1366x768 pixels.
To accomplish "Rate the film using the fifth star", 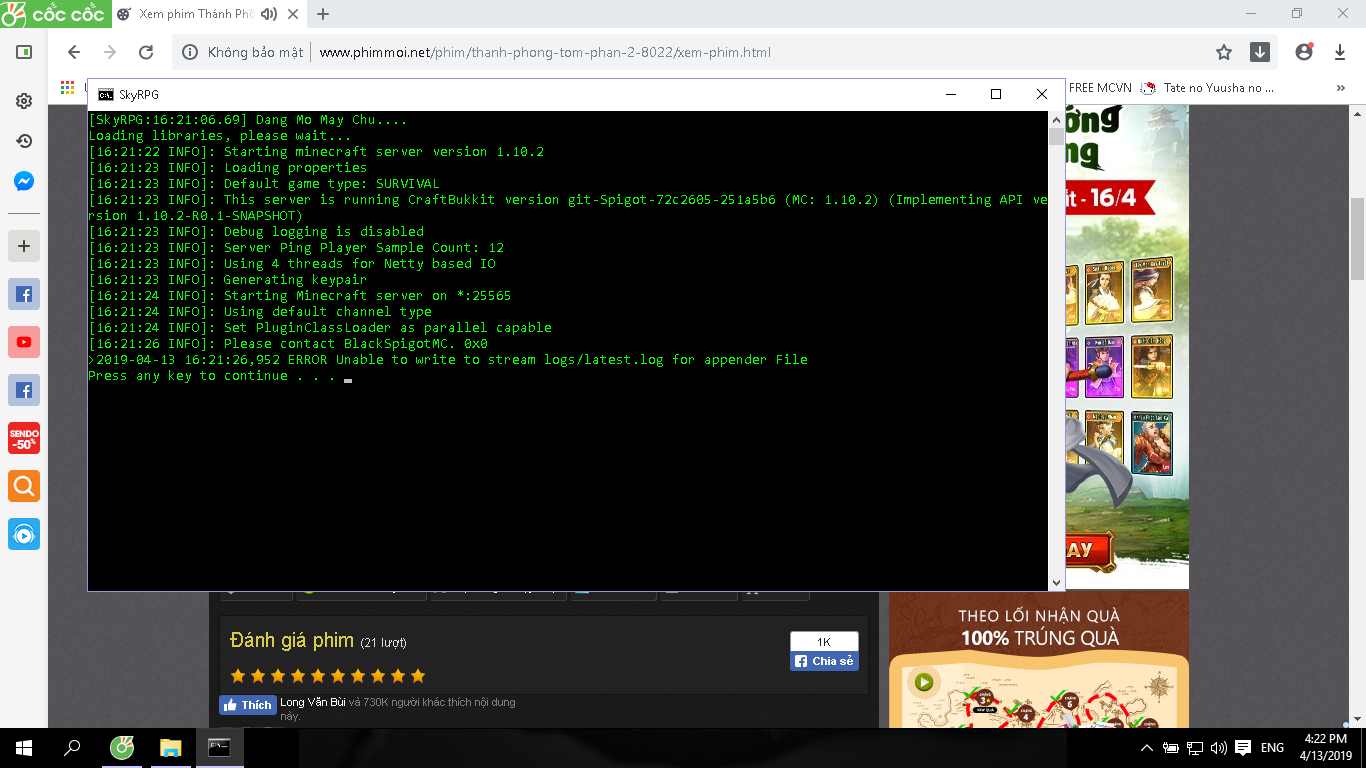I will pos(318,676).
